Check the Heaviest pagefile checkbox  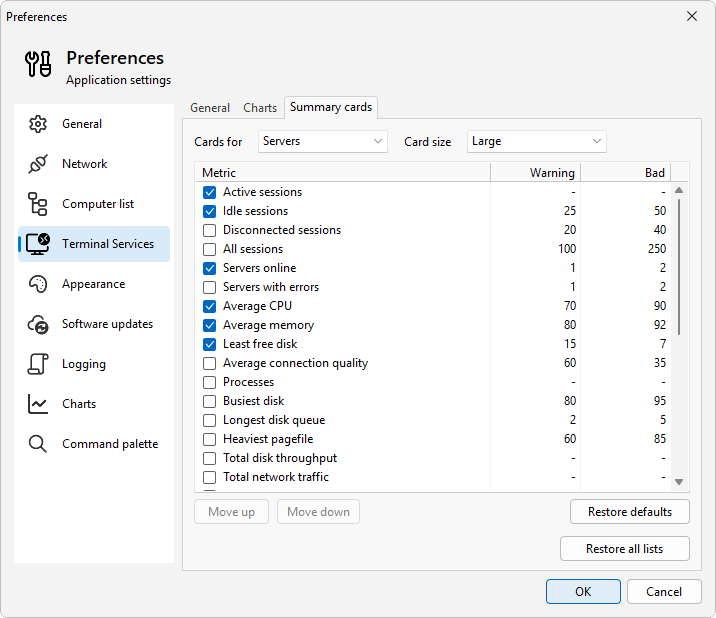coord(210,439)
